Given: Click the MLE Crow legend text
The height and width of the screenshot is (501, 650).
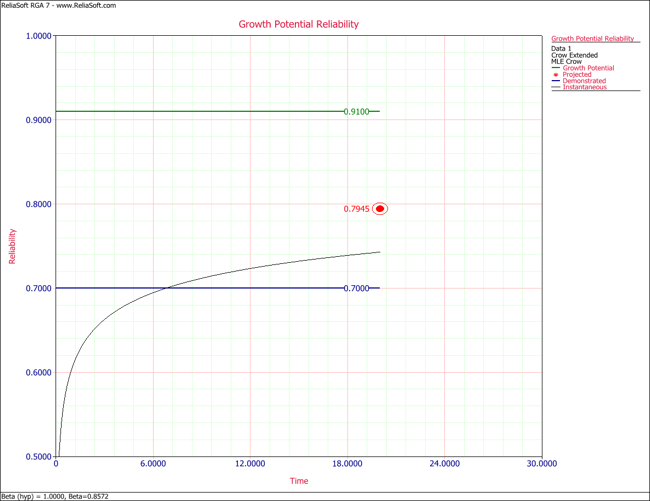Looking at the screenshot, I should 568,62.
